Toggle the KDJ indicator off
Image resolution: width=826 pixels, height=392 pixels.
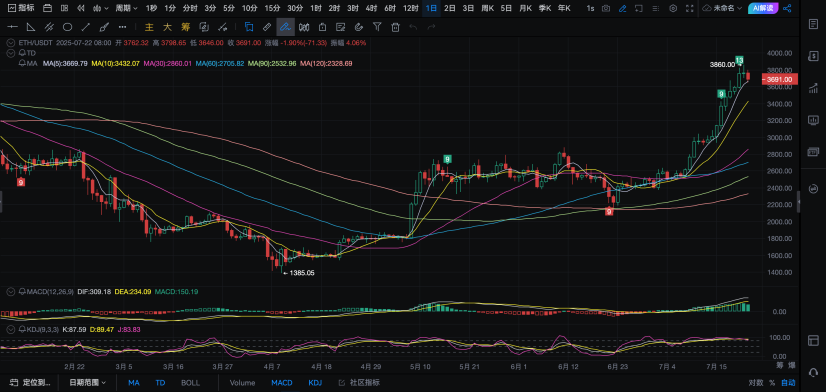pyautogui.click(x=315, y=383)
